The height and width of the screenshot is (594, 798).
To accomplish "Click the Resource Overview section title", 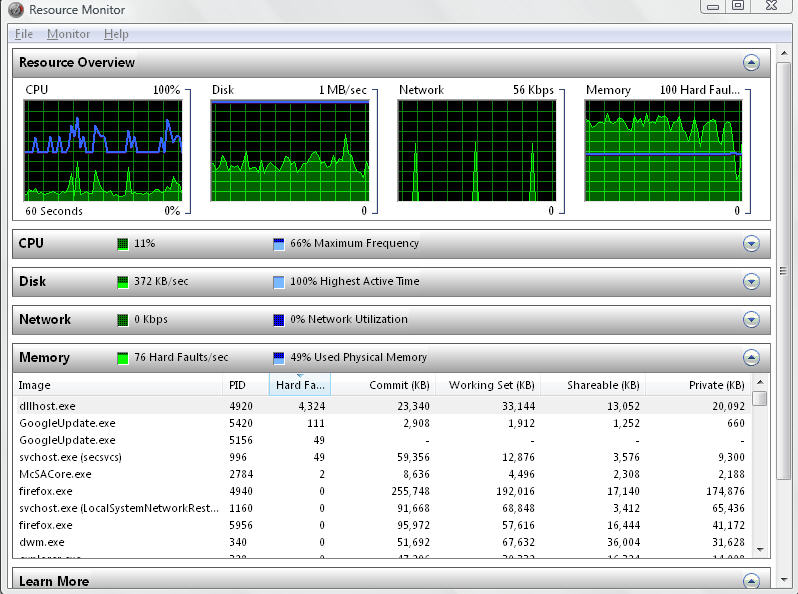I will [x=77, y=63].
